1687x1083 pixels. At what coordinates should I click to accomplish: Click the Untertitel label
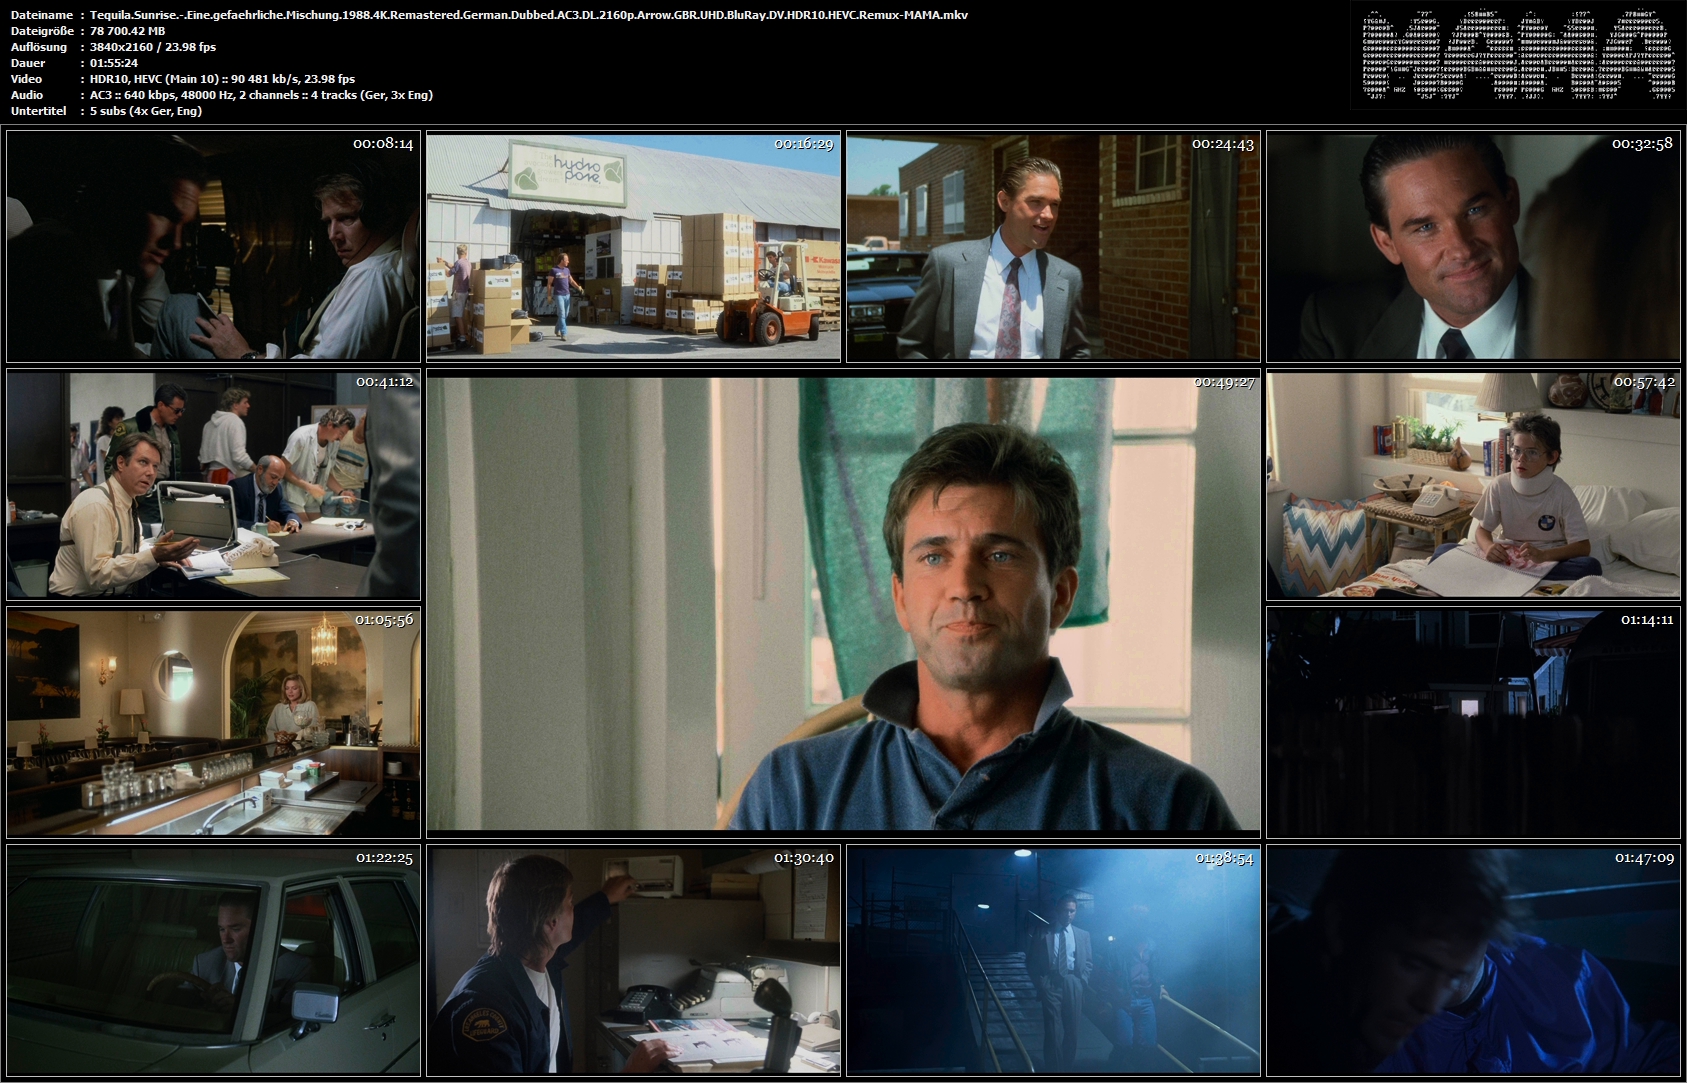pos(39,111)
